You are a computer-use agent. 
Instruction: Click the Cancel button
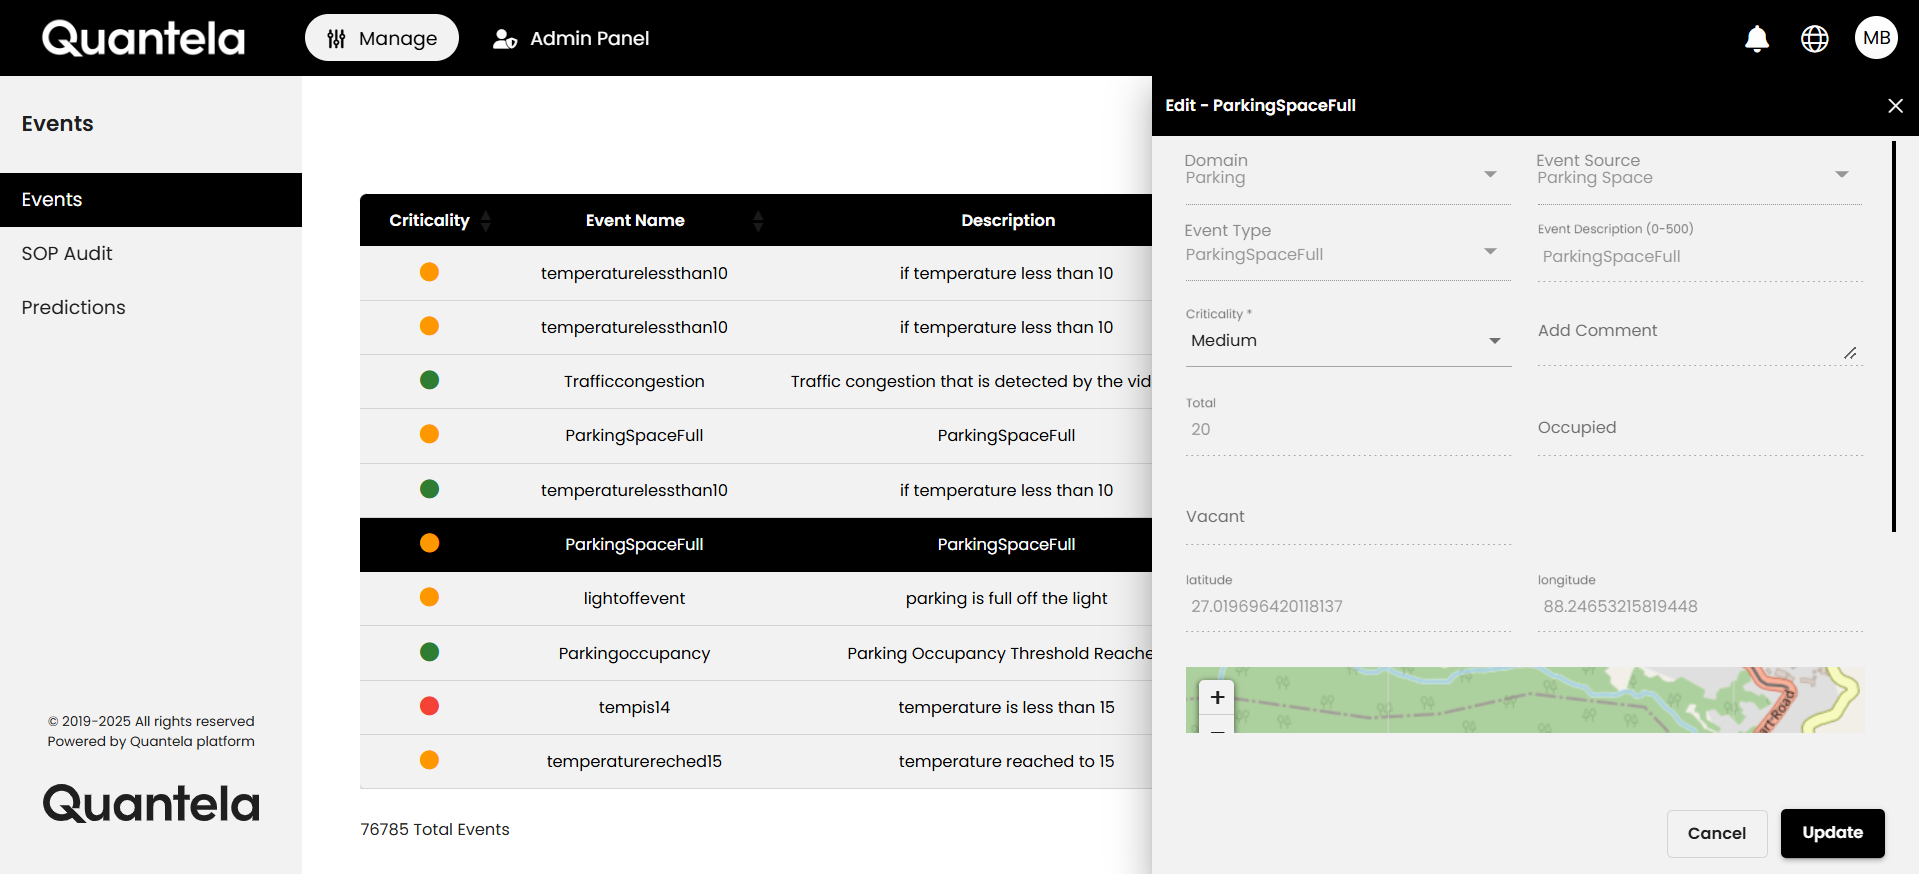pyautogui.click(x=1716, y=833)
